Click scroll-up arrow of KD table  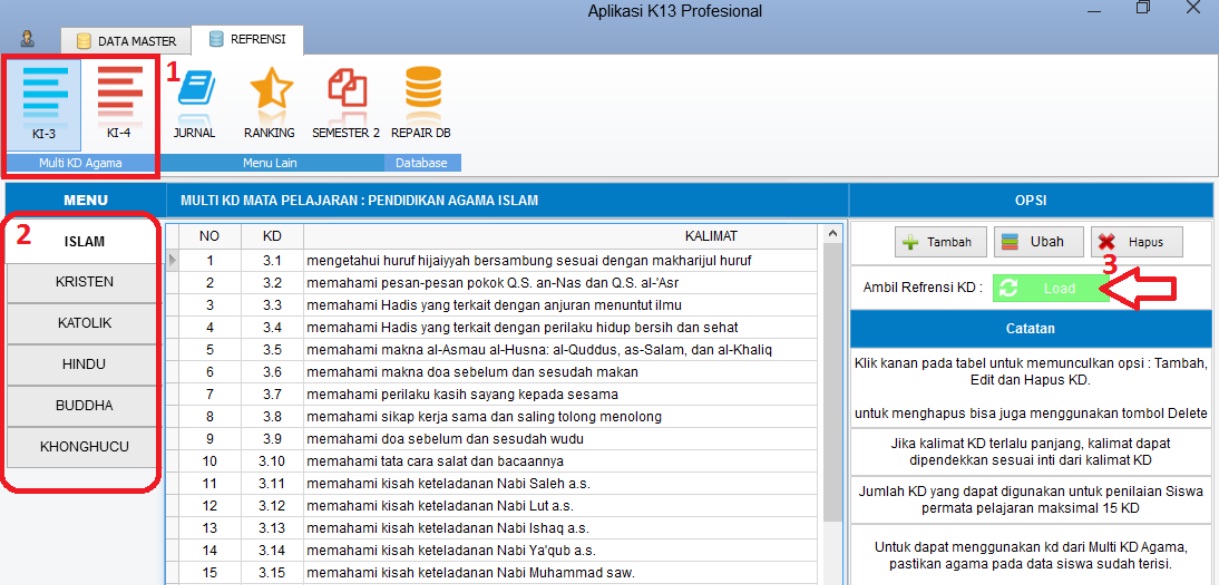click(x=832, y=234)
